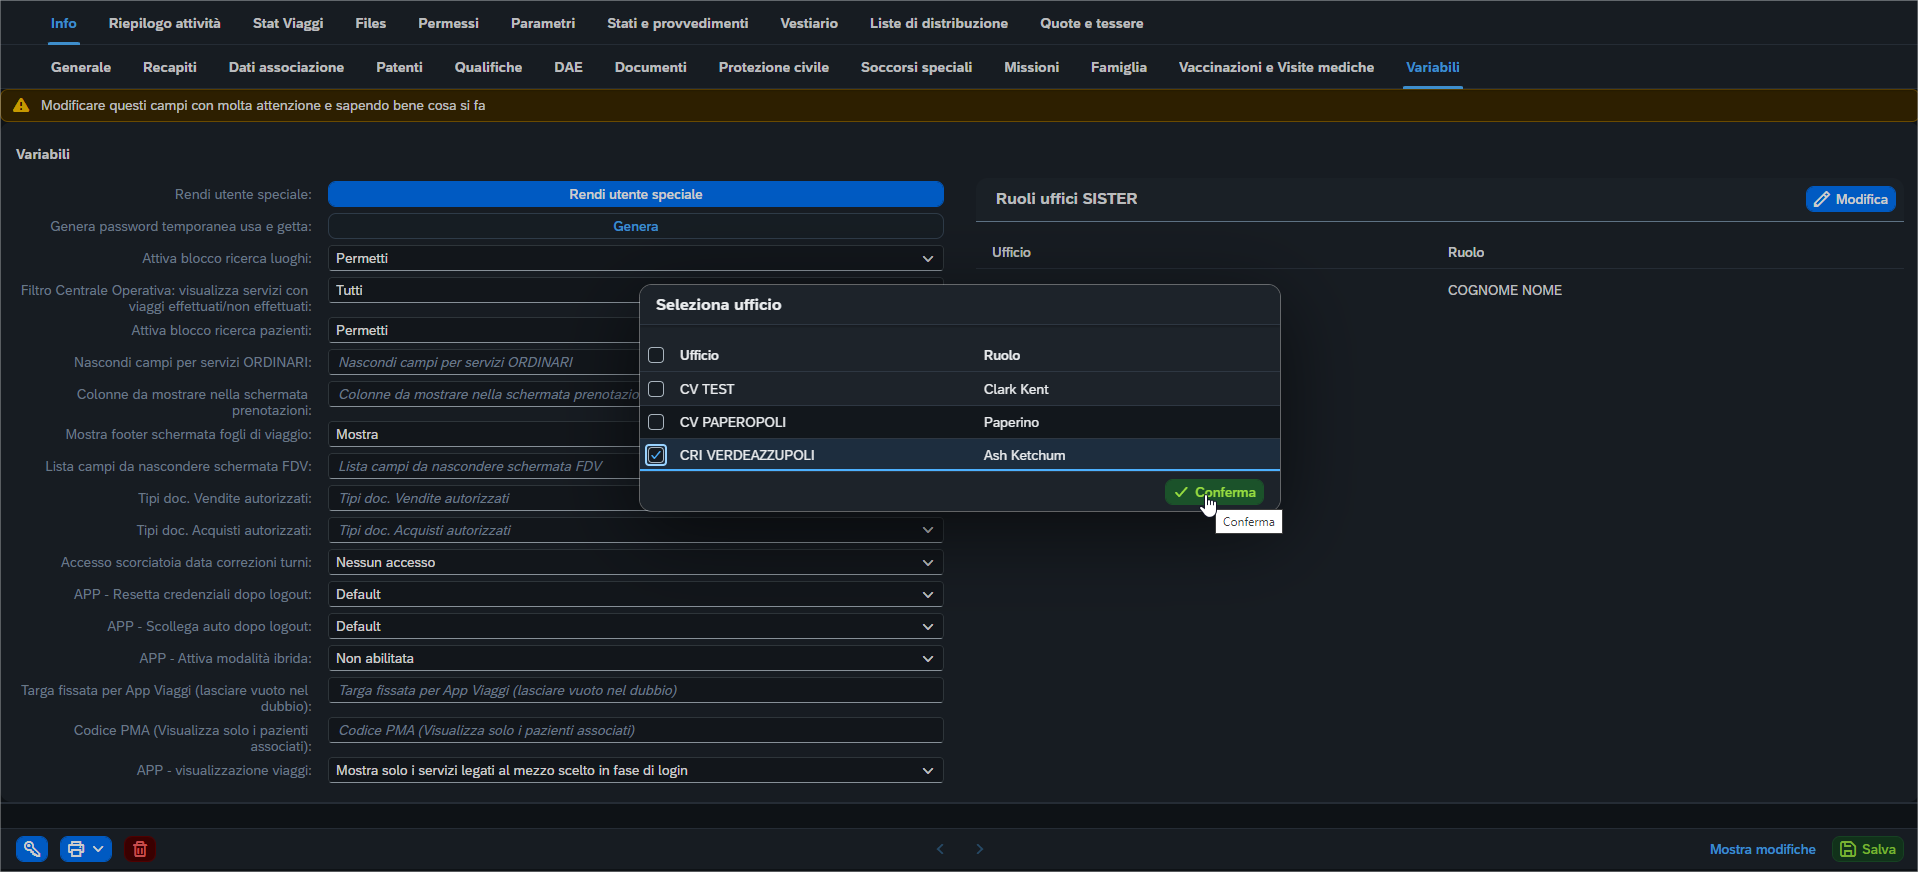
Task: Tick the CV PAPEROPOLI checkbox
Action: click(x=656, y=422)
